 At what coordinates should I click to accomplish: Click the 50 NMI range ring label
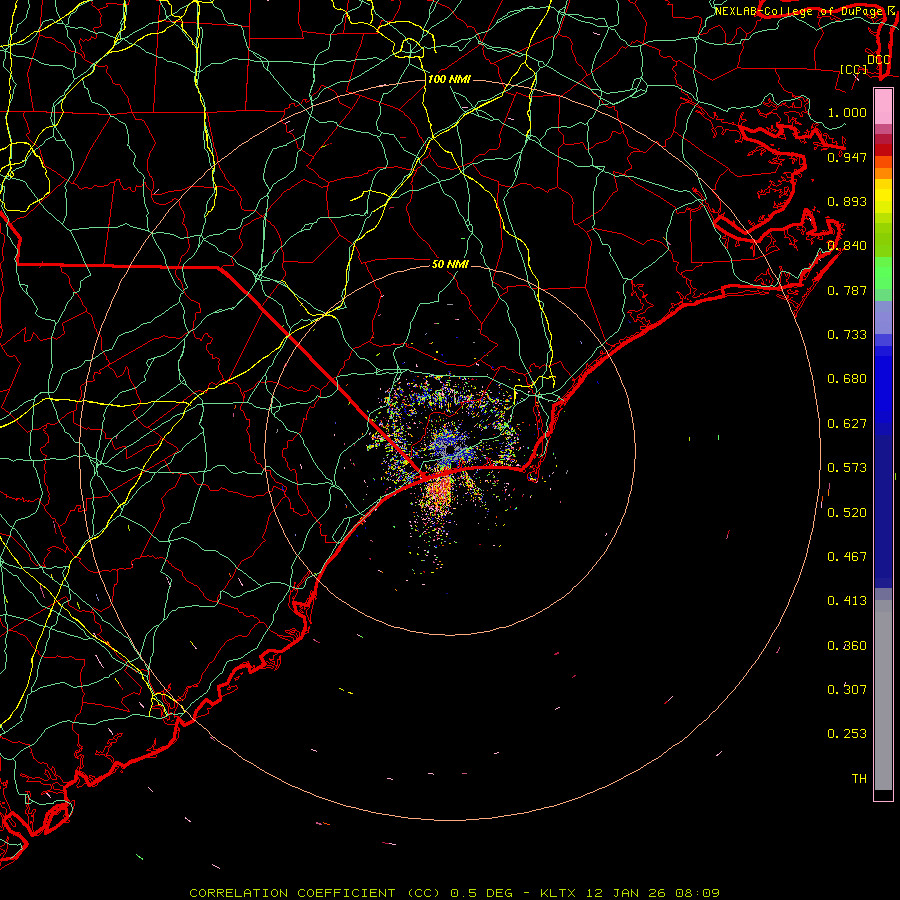pos(450,265)
